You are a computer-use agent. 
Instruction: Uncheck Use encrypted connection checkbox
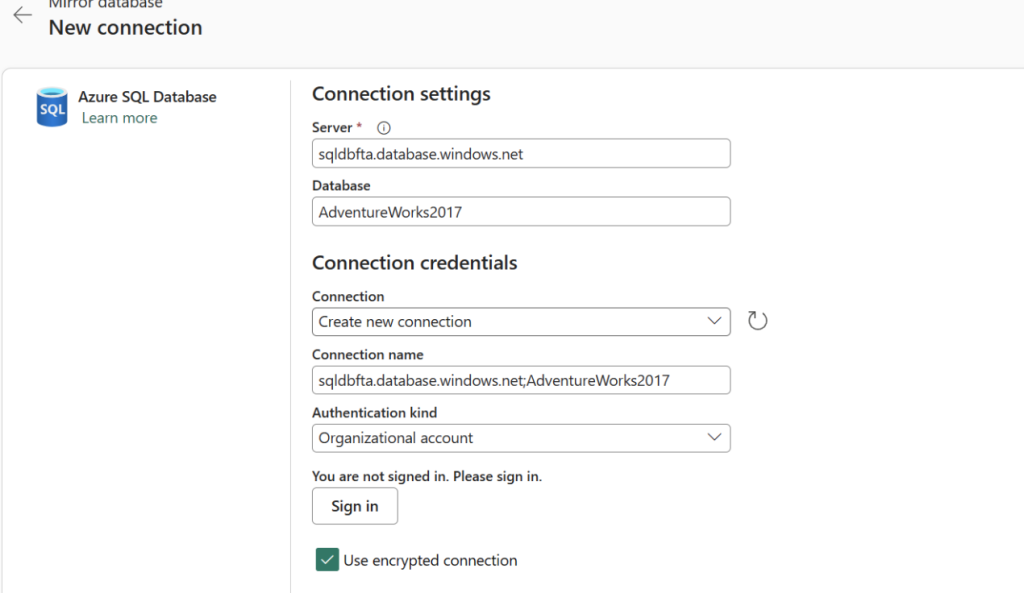327,560
